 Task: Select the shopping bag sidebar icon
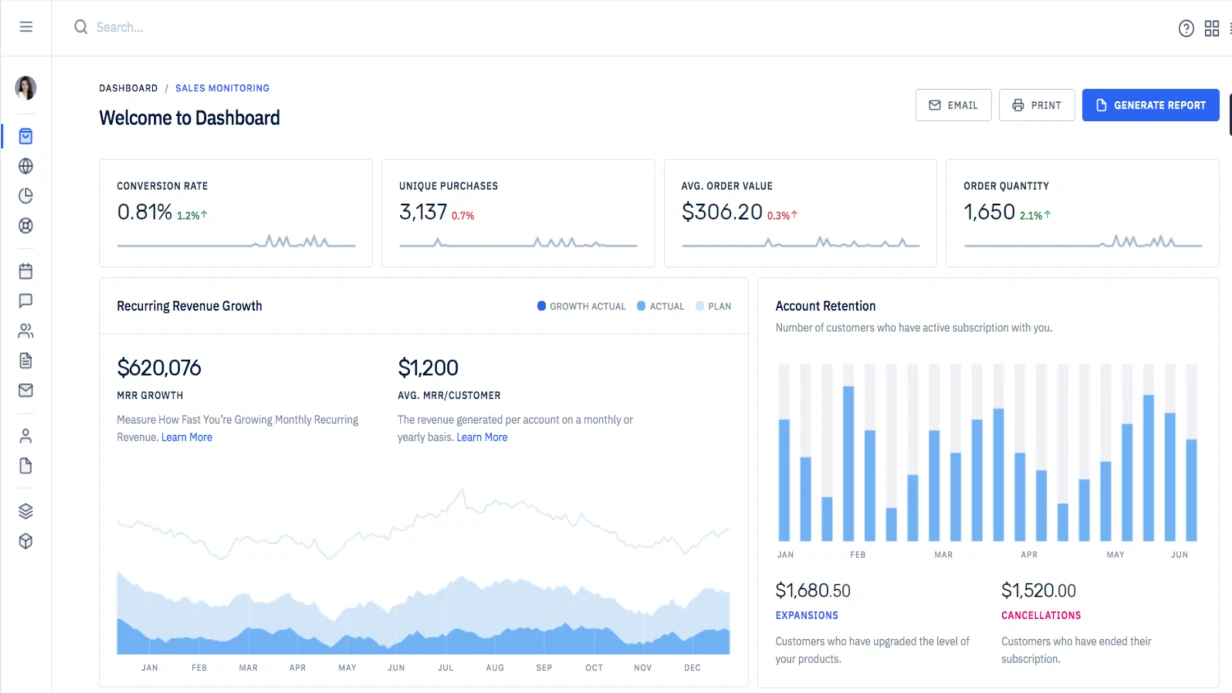point(26,136)
